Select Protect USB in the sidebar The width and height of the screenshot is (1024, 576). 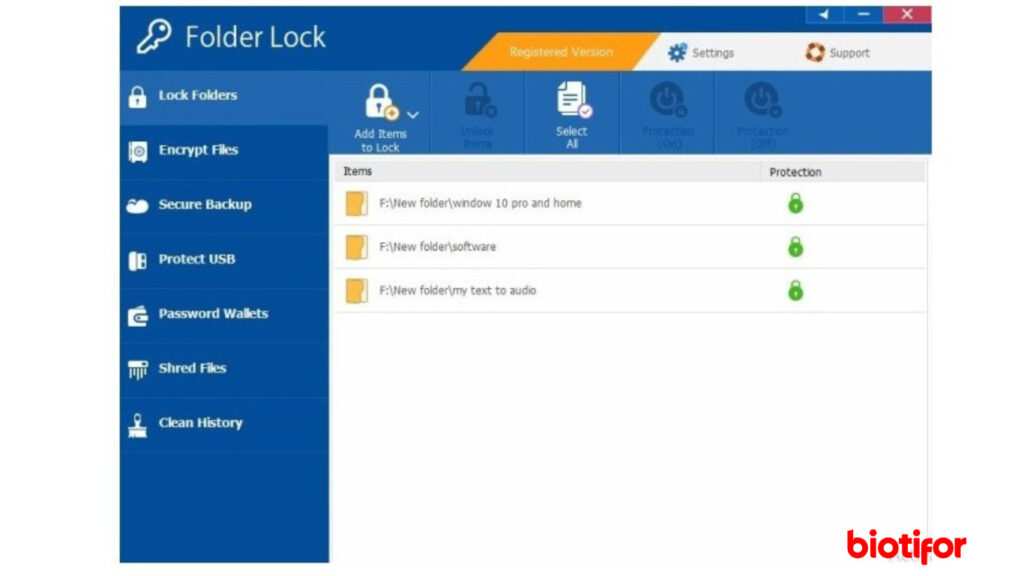click(x=224, y=260)
